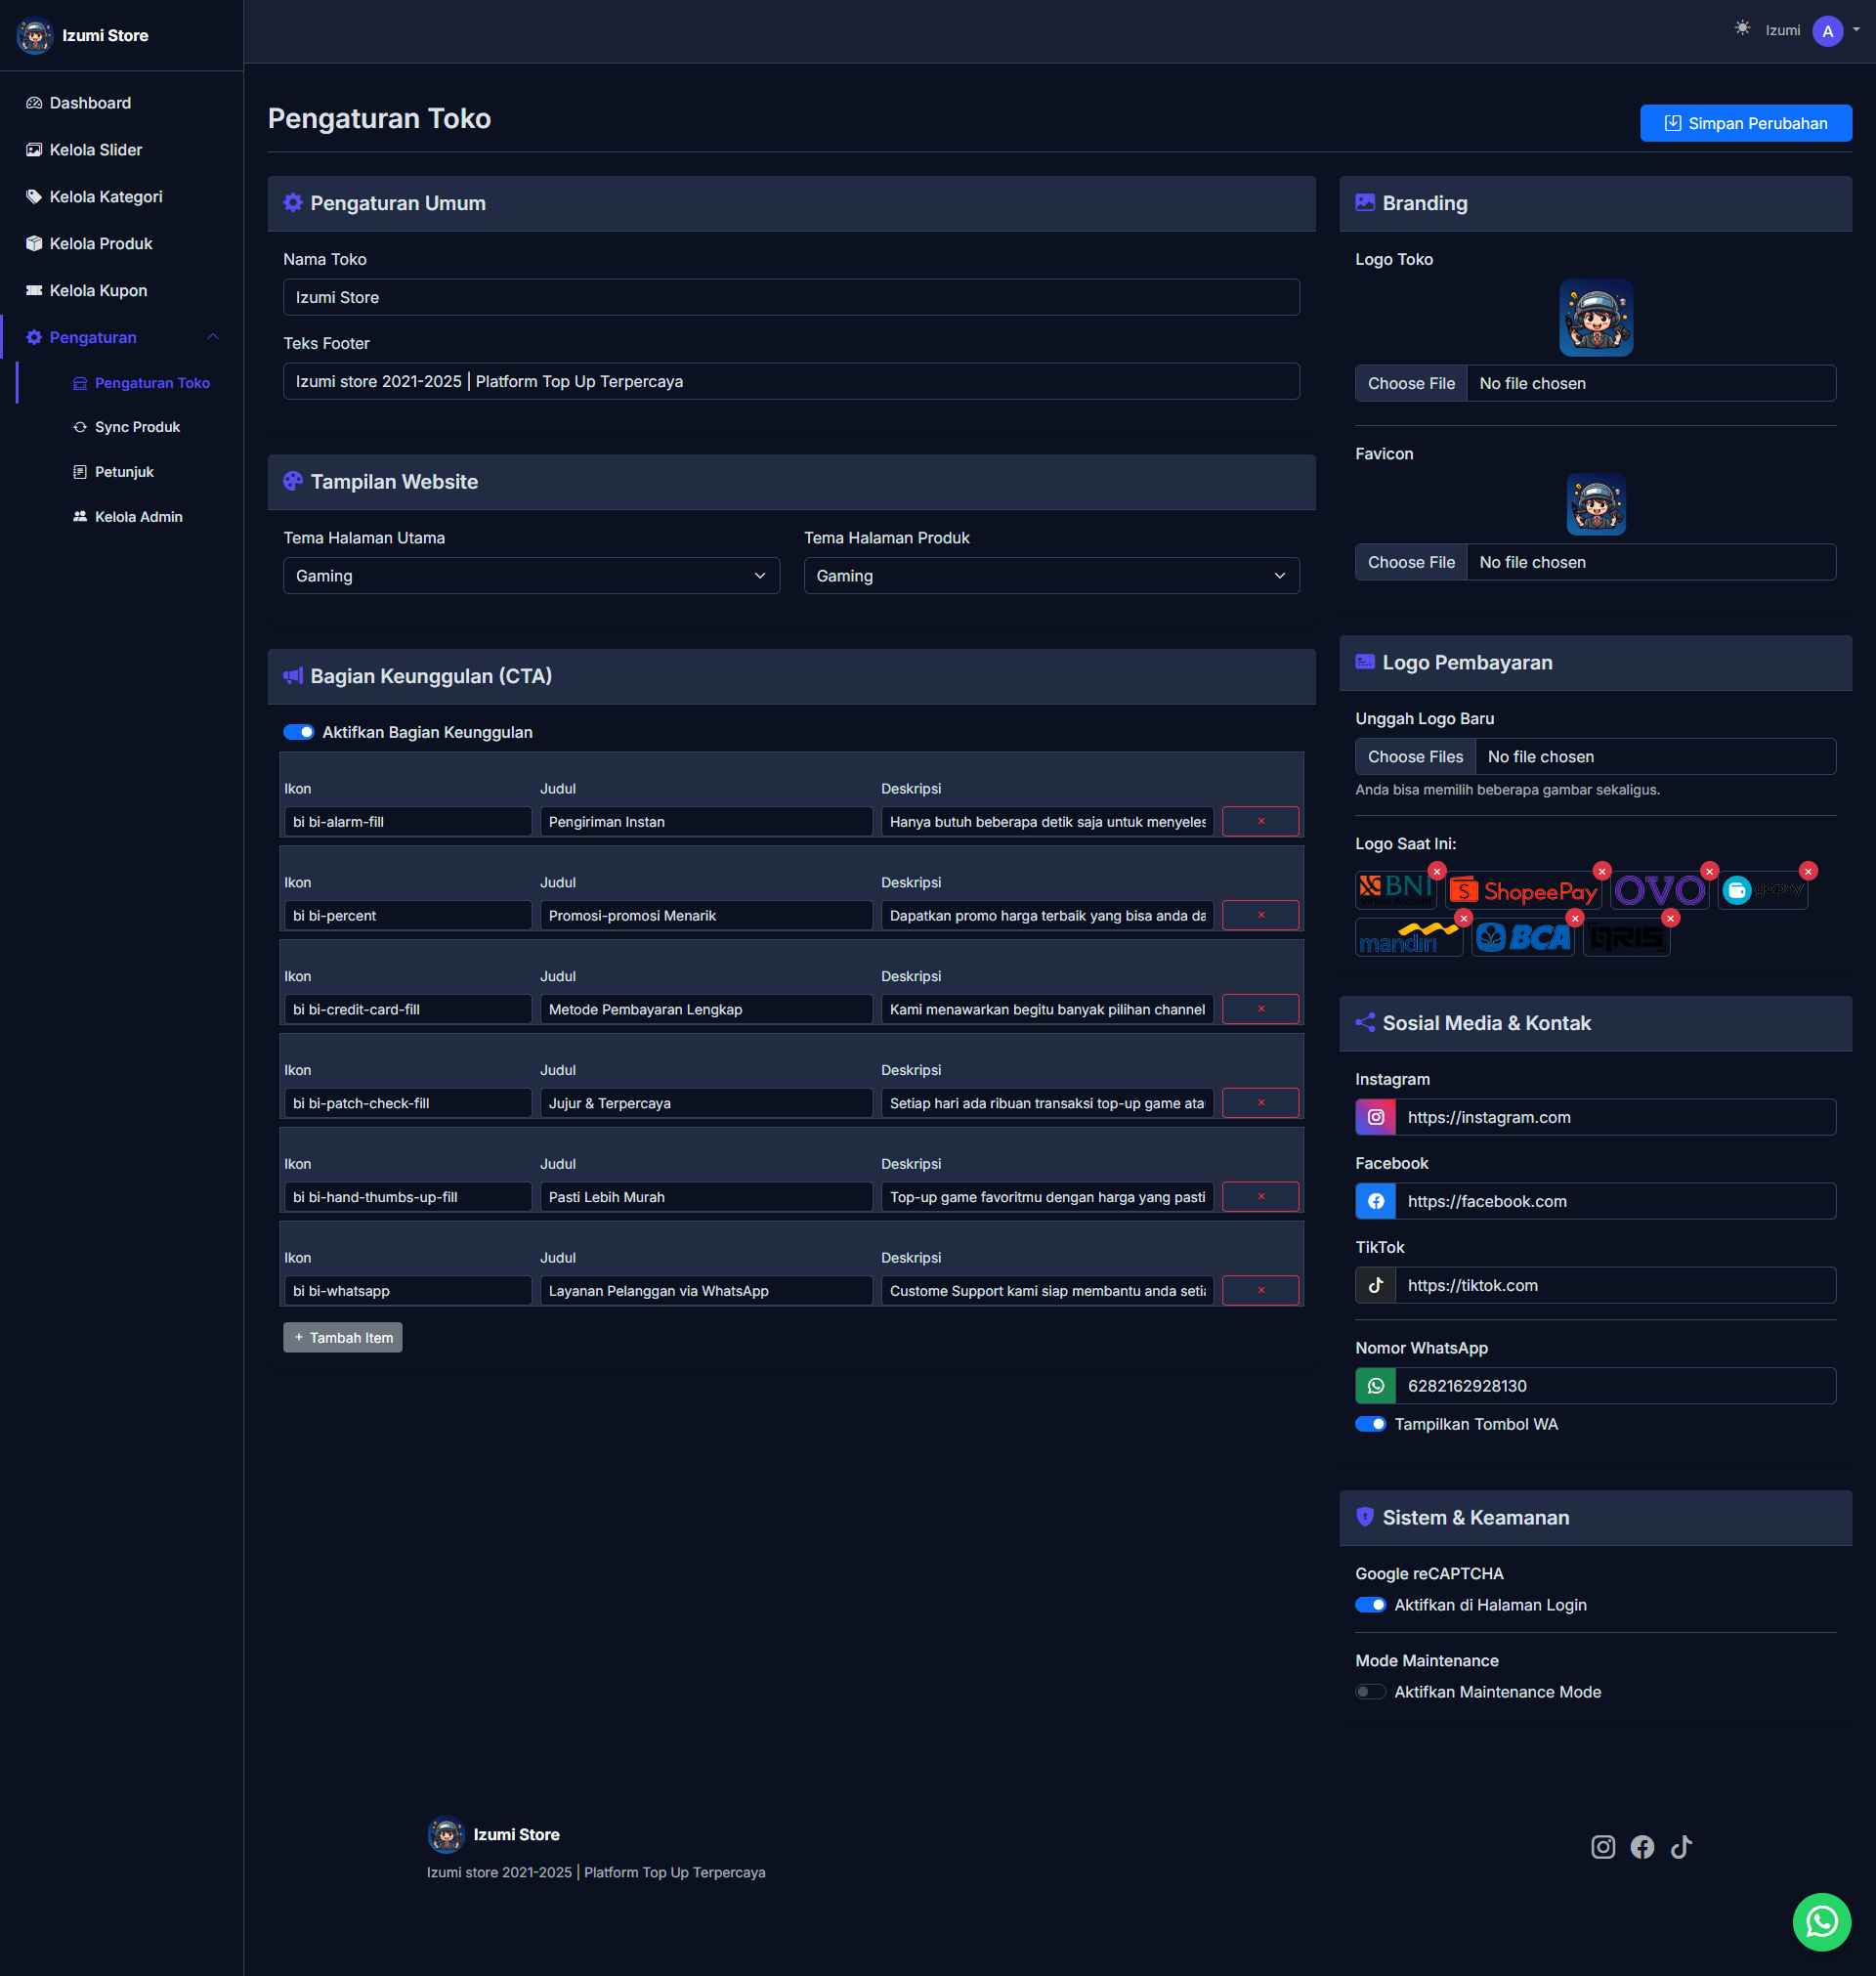Click the floating WhatsApp chat icon
1876x1976 pixels.
(x=1821, y=1921)
